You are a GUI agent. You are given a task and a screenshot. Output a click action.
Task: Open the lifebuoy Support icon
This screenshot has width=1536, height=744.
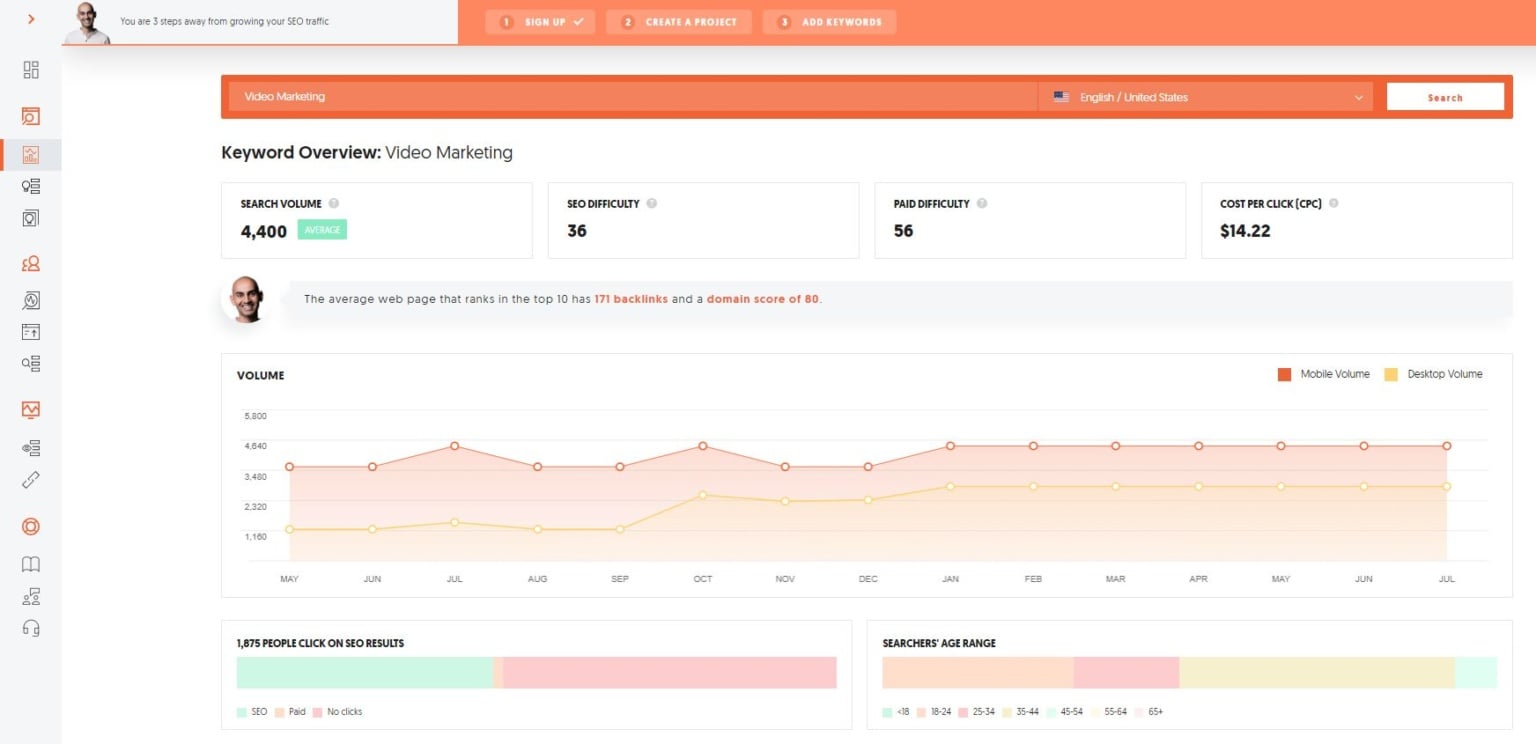[31, 526]
